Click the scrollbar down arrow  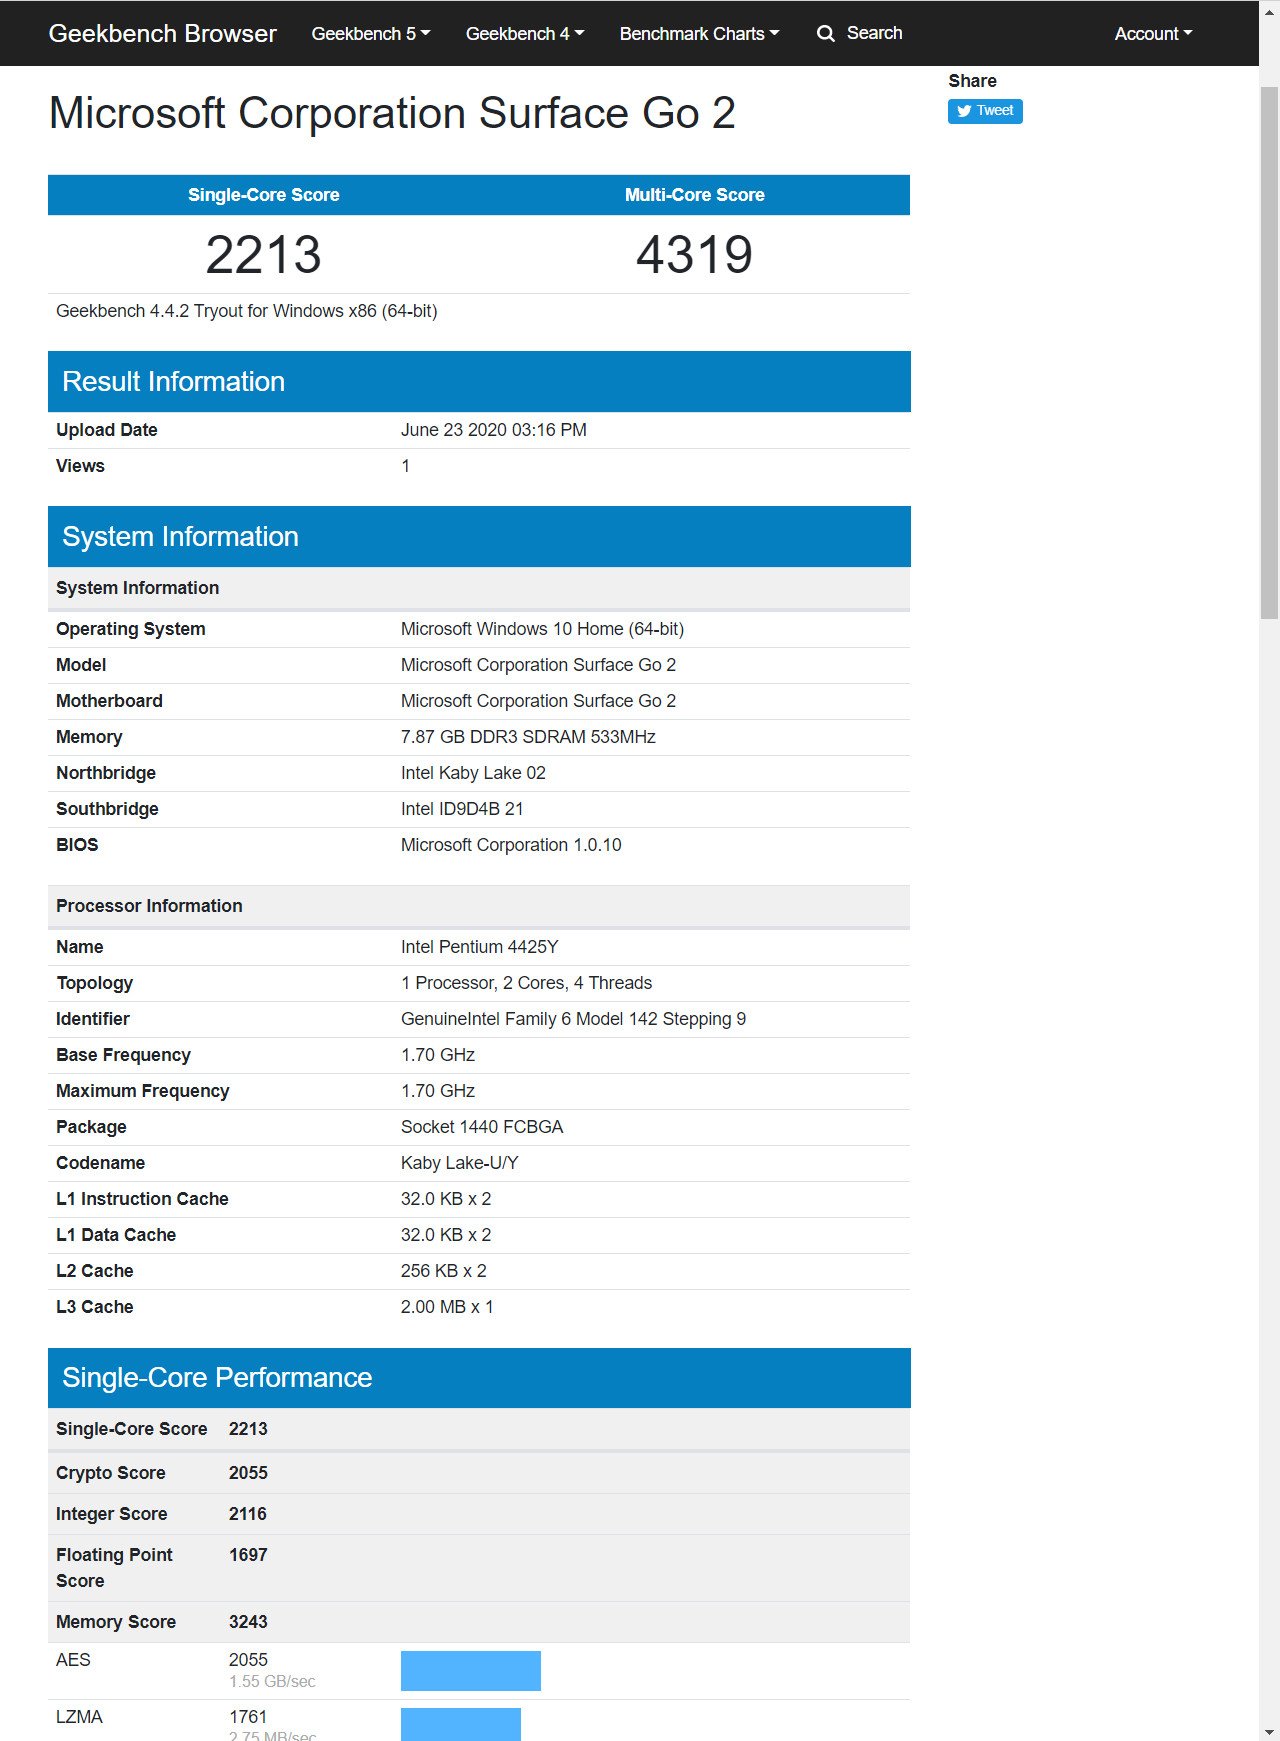tap(1269, 1731)
